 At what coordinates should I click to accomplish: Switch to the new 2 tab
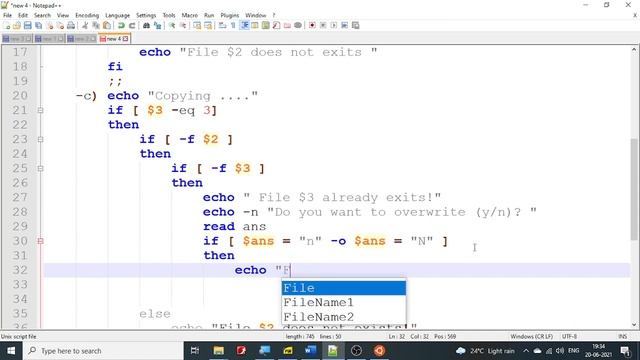click(82, 39)
